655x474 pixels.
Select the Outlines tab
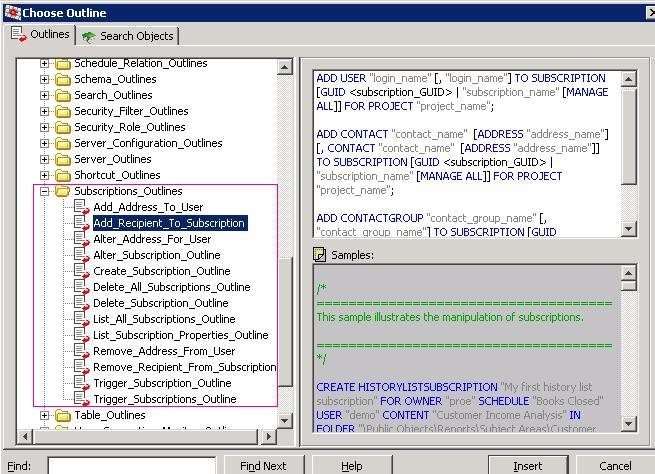(41, 35)
